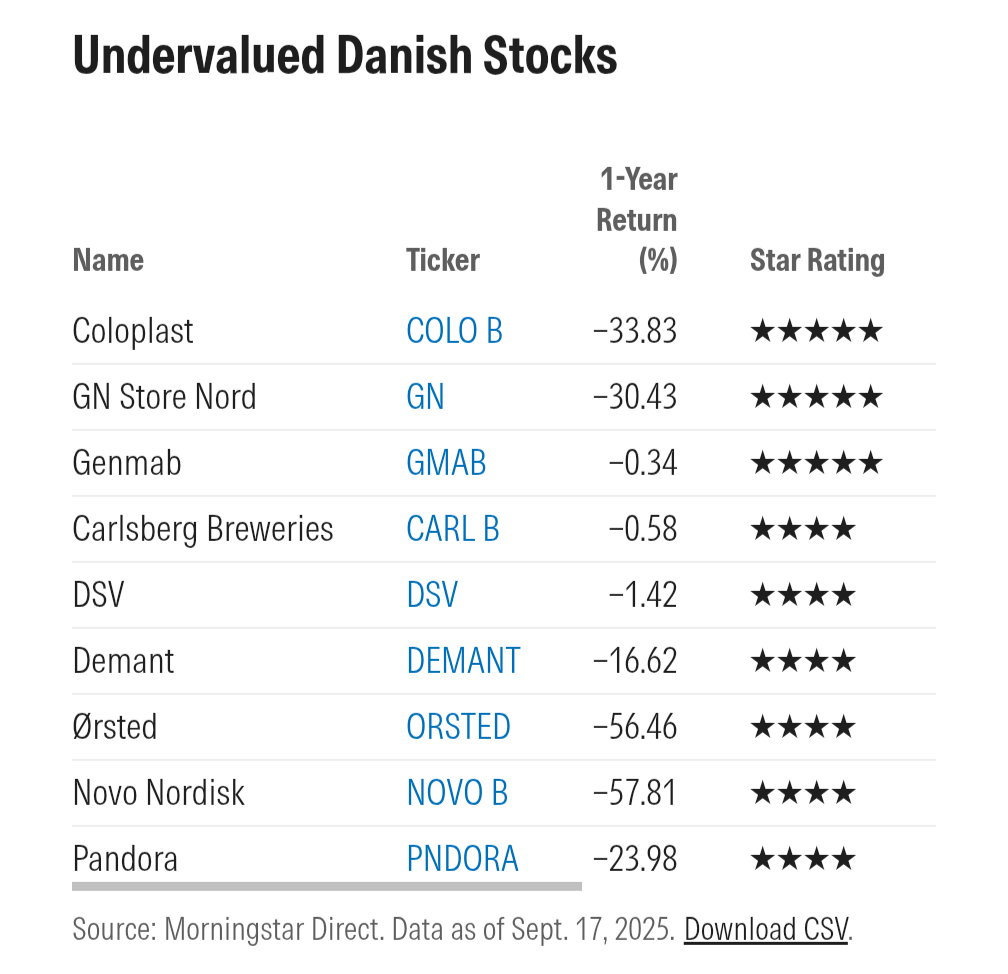The height and width of the screenshot is (974, 1008).
Task: Click the horizontal scrollbar under the table
Action: [x=327, y=887]
